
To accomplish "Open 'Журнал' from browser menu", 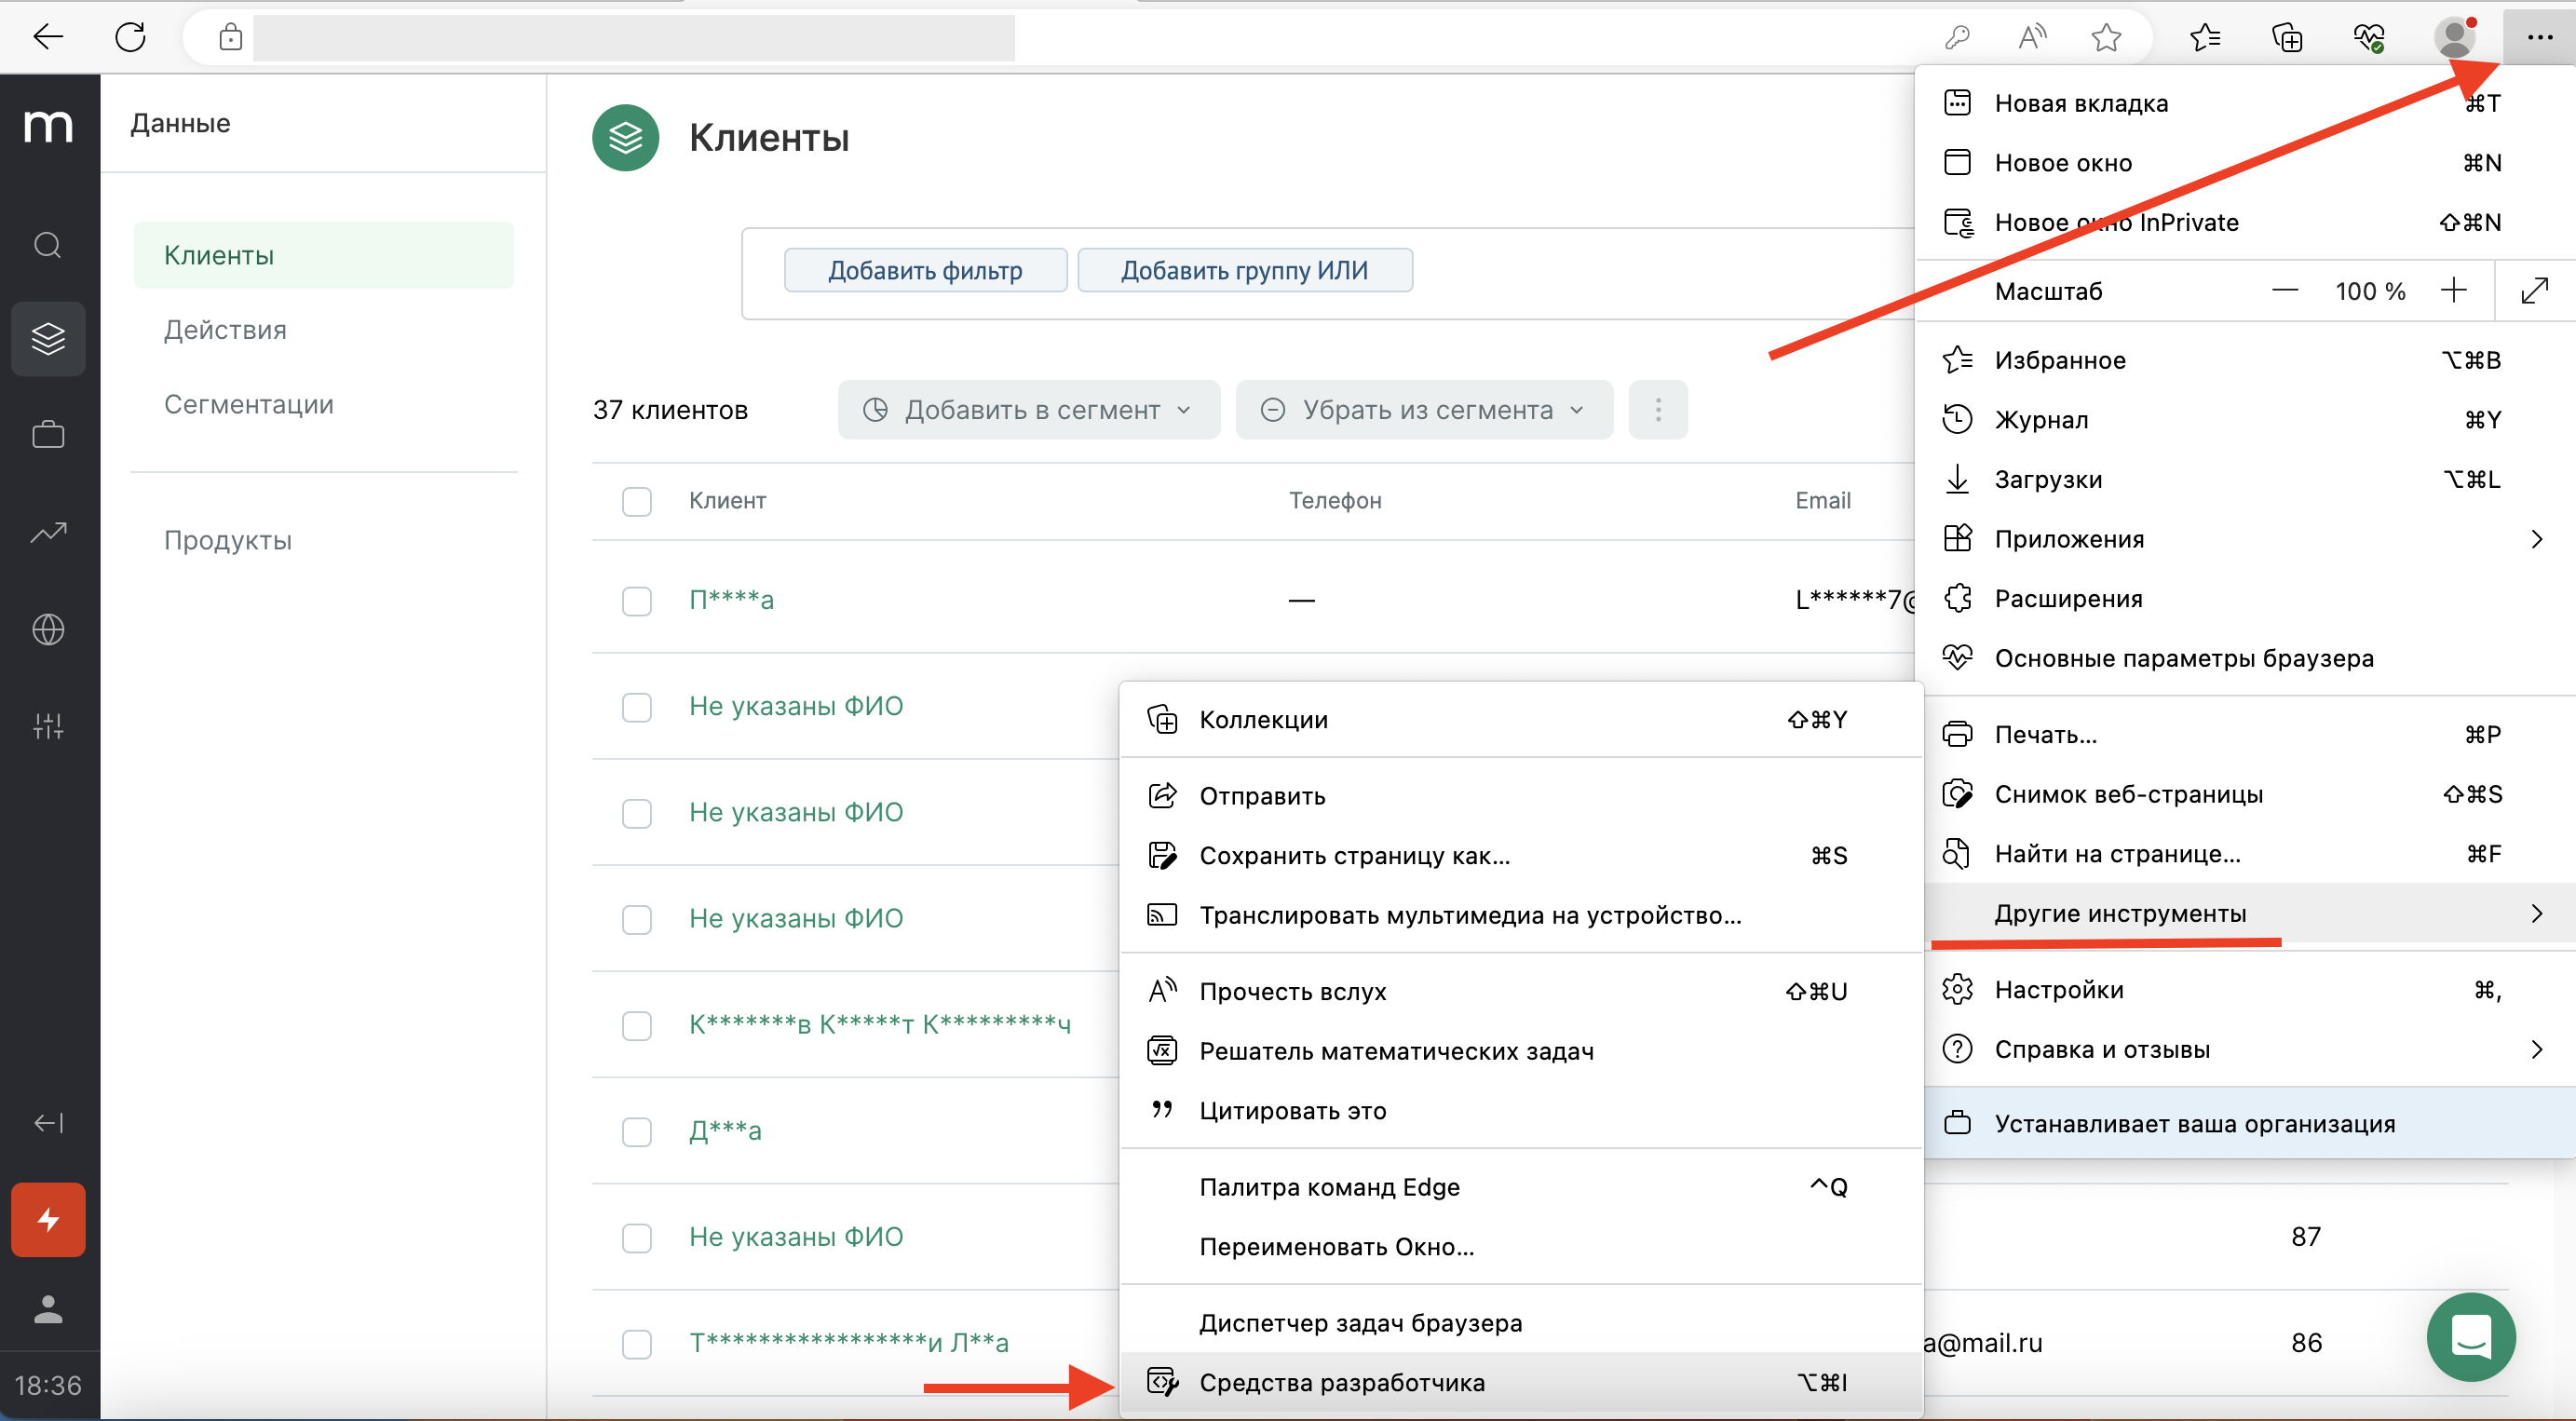I will [x=2246, y=420].
